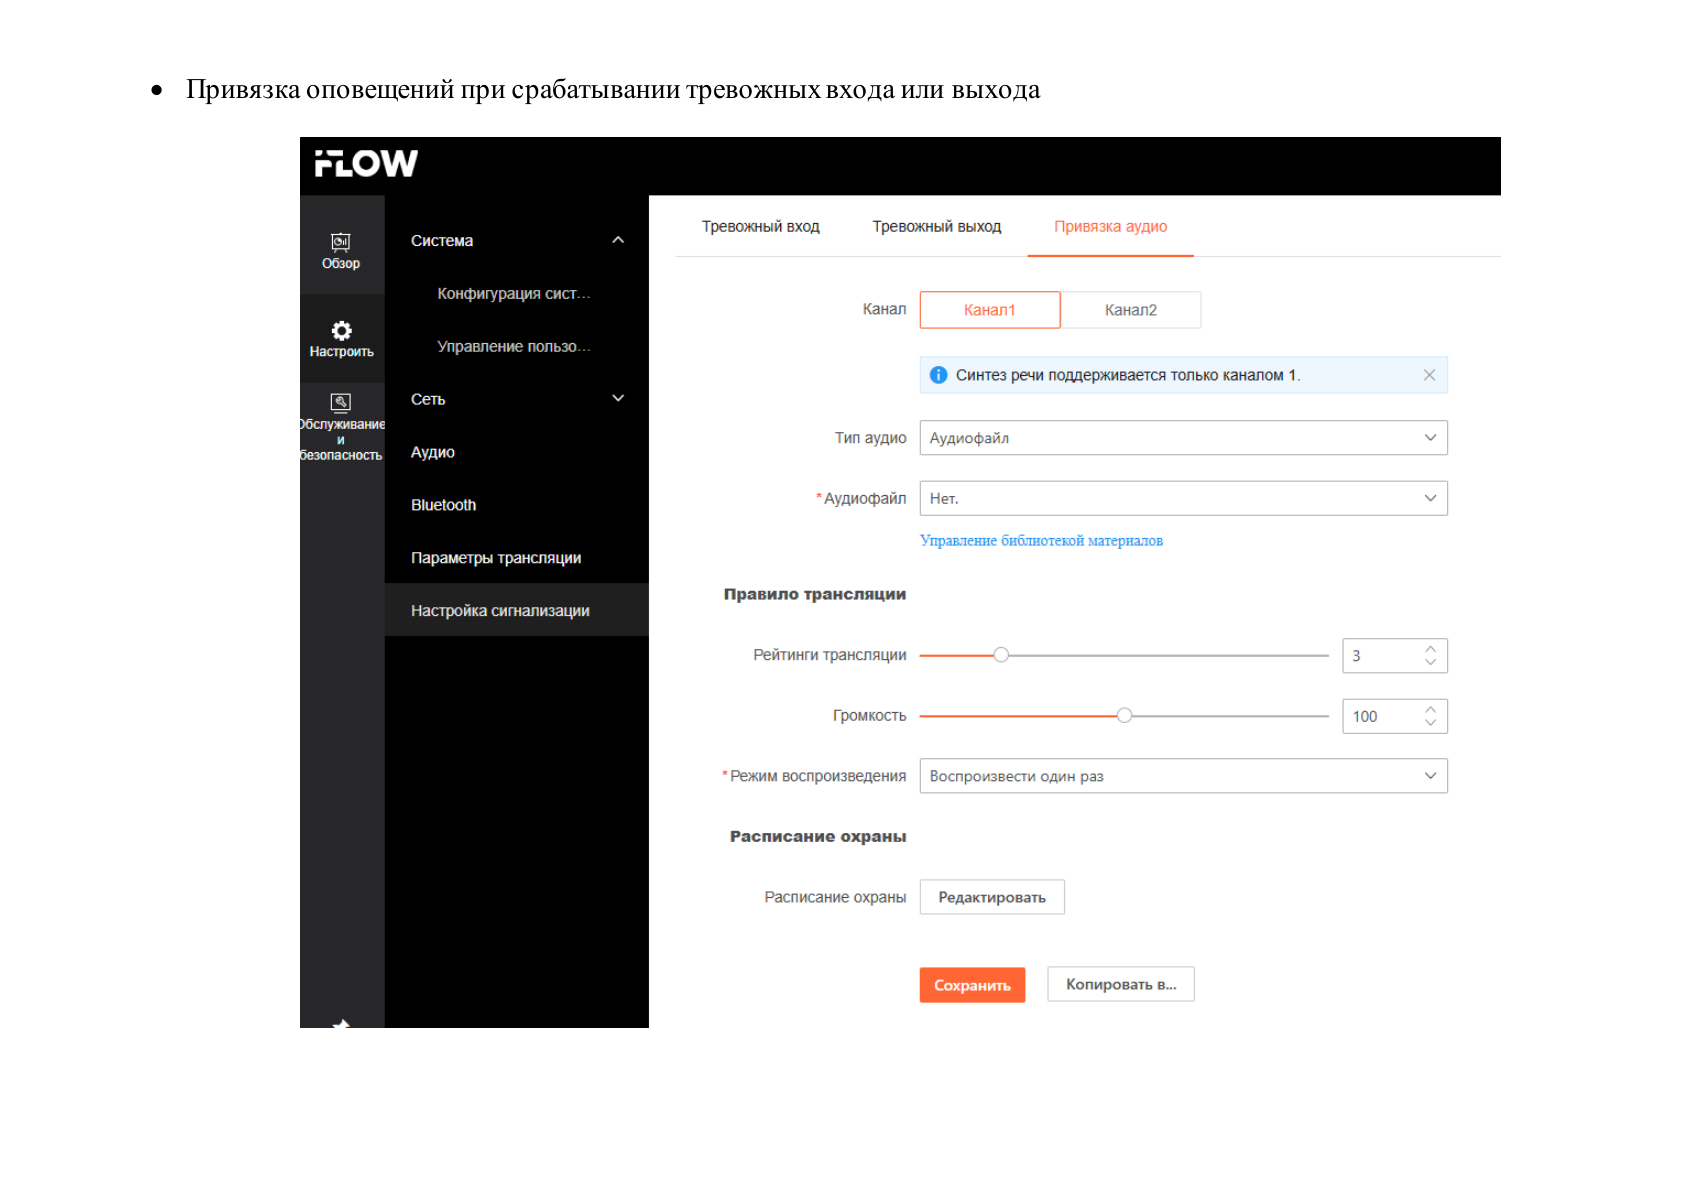Expand the Сеть menu group
The height and width of the screenshot is (1191, 1685).
click(x=618, y=398)
